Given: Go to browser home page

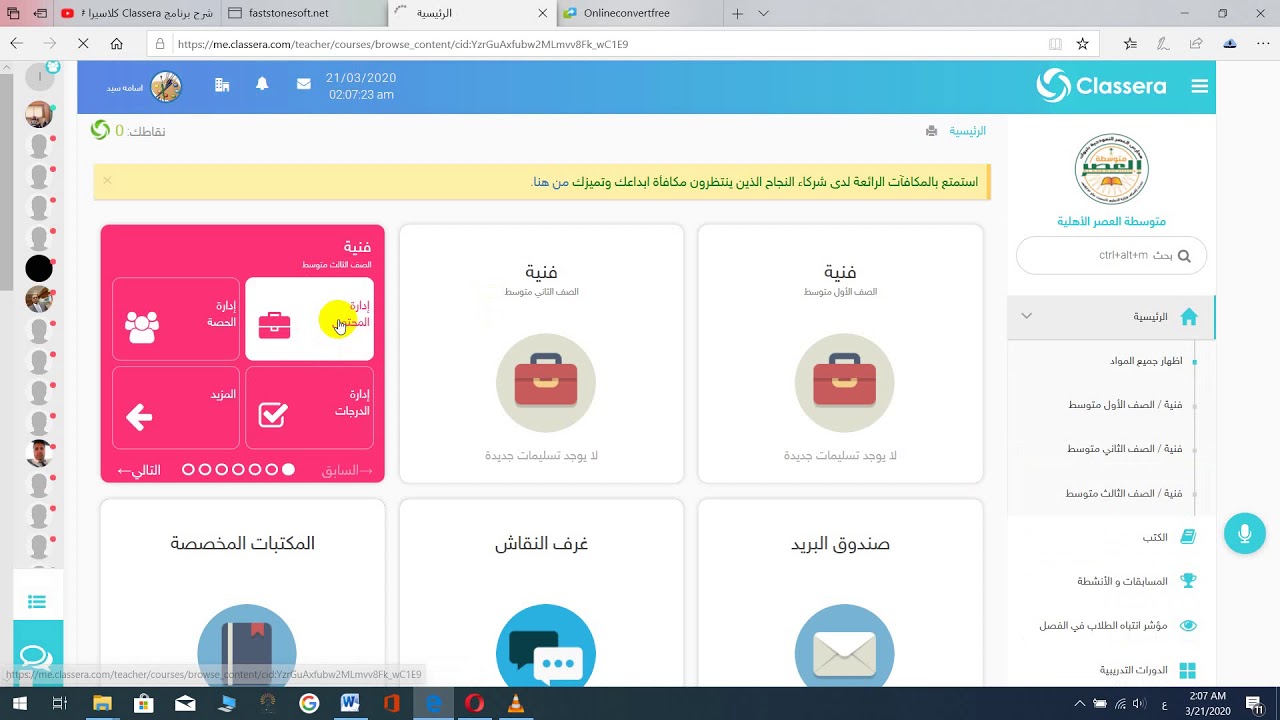Looking at the screenshot, I should click(117, 44).
